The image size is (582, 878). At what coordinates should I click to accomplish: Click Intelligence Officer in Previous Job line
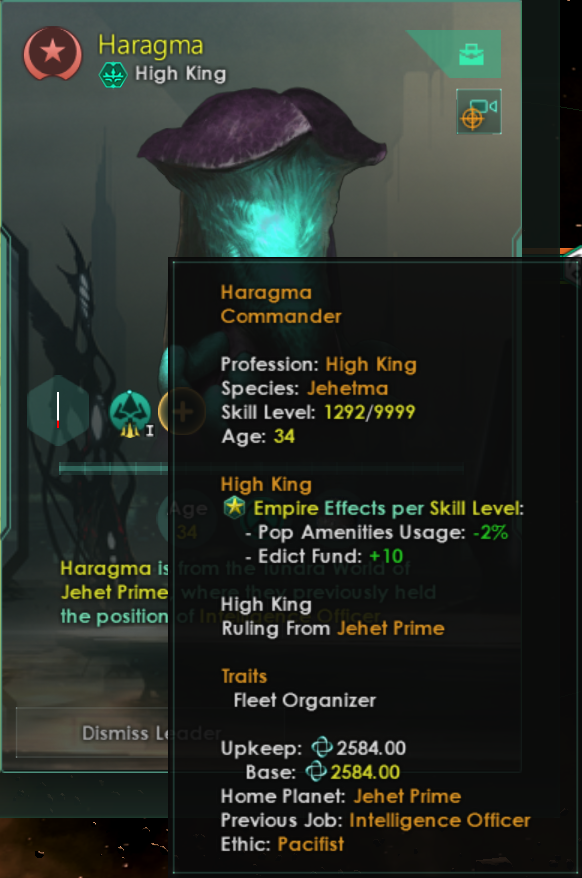pos(440,820)
